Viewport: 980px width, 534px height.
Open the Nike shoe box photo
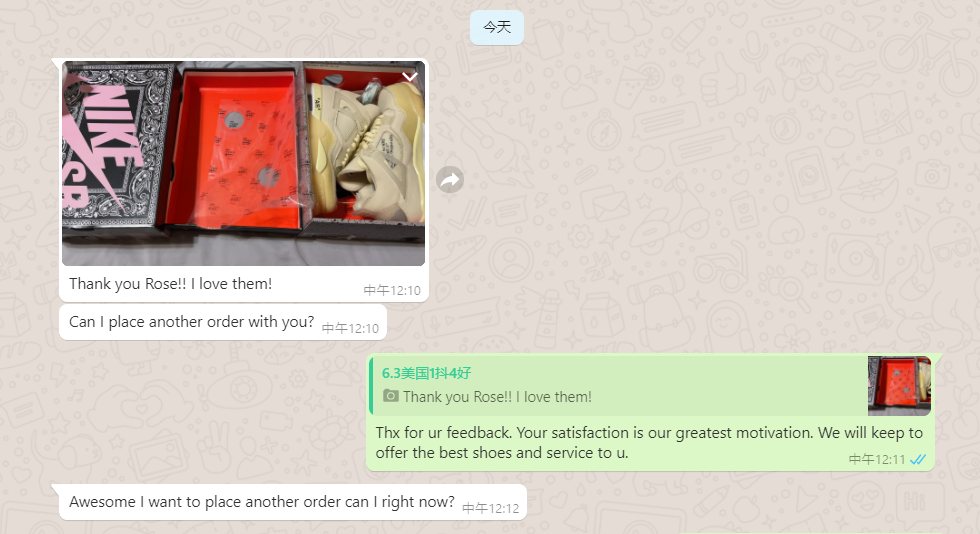243,163
